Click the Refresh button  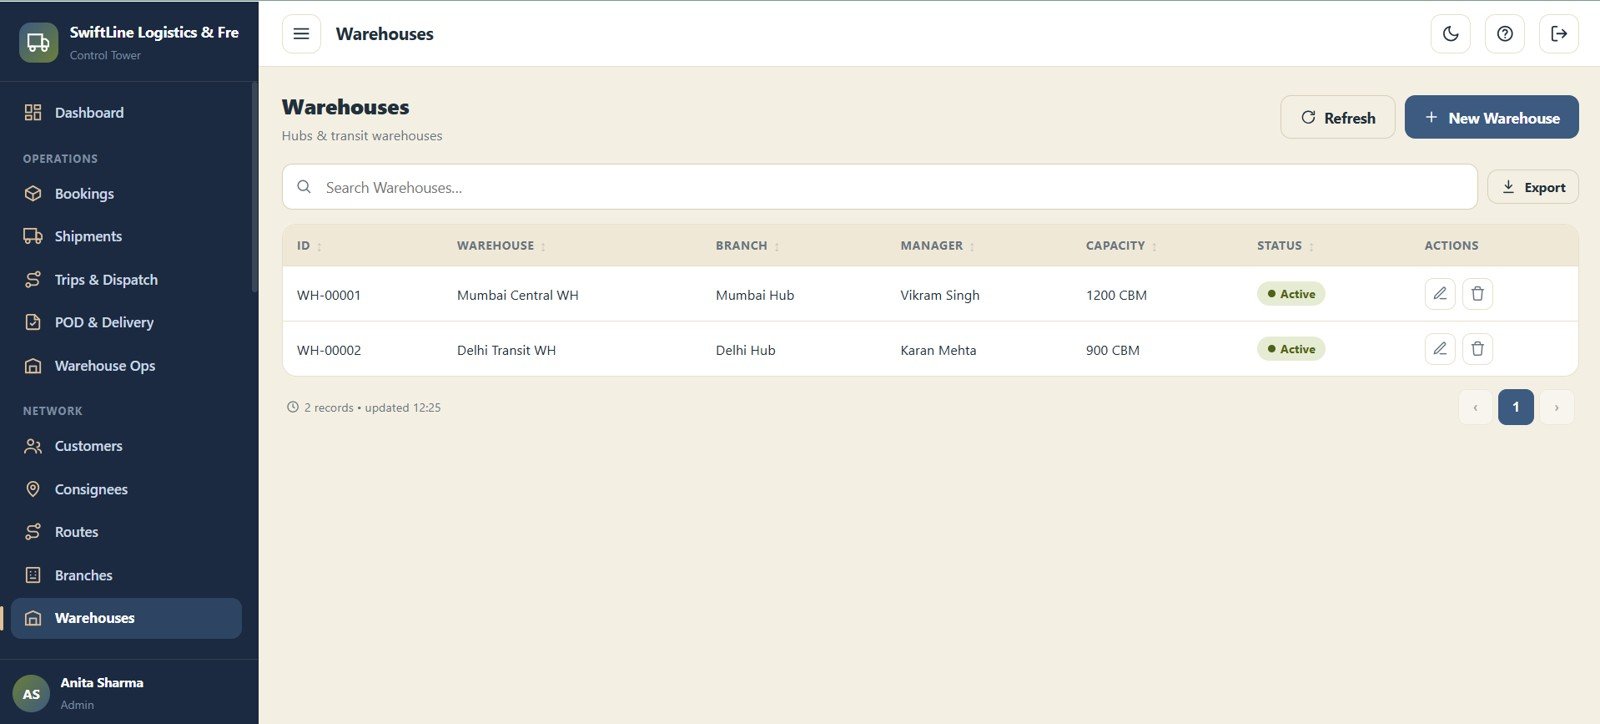1338,117
